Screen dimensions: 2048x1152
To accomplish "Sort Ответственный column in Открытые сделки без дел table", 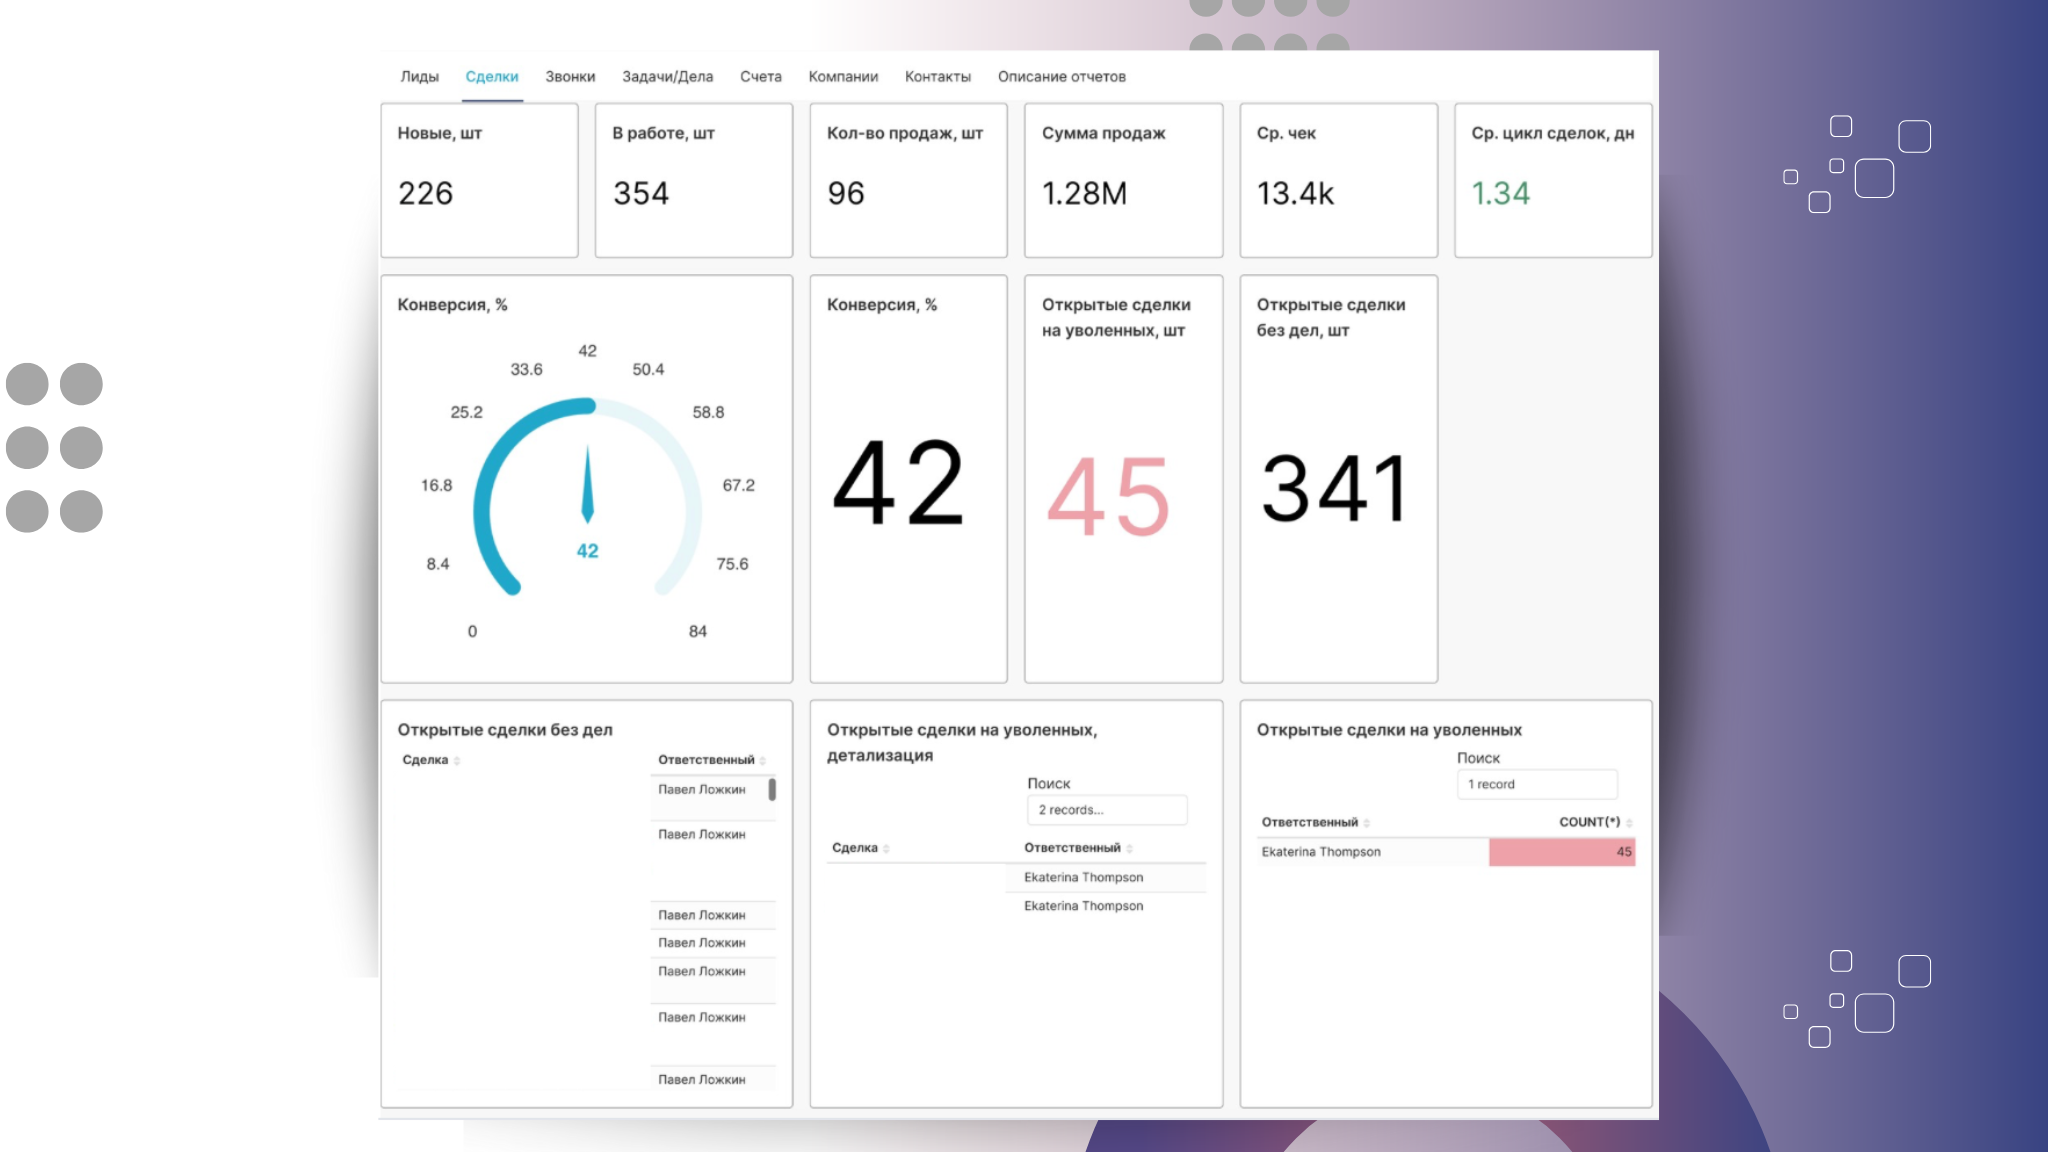I will [711, 760].
